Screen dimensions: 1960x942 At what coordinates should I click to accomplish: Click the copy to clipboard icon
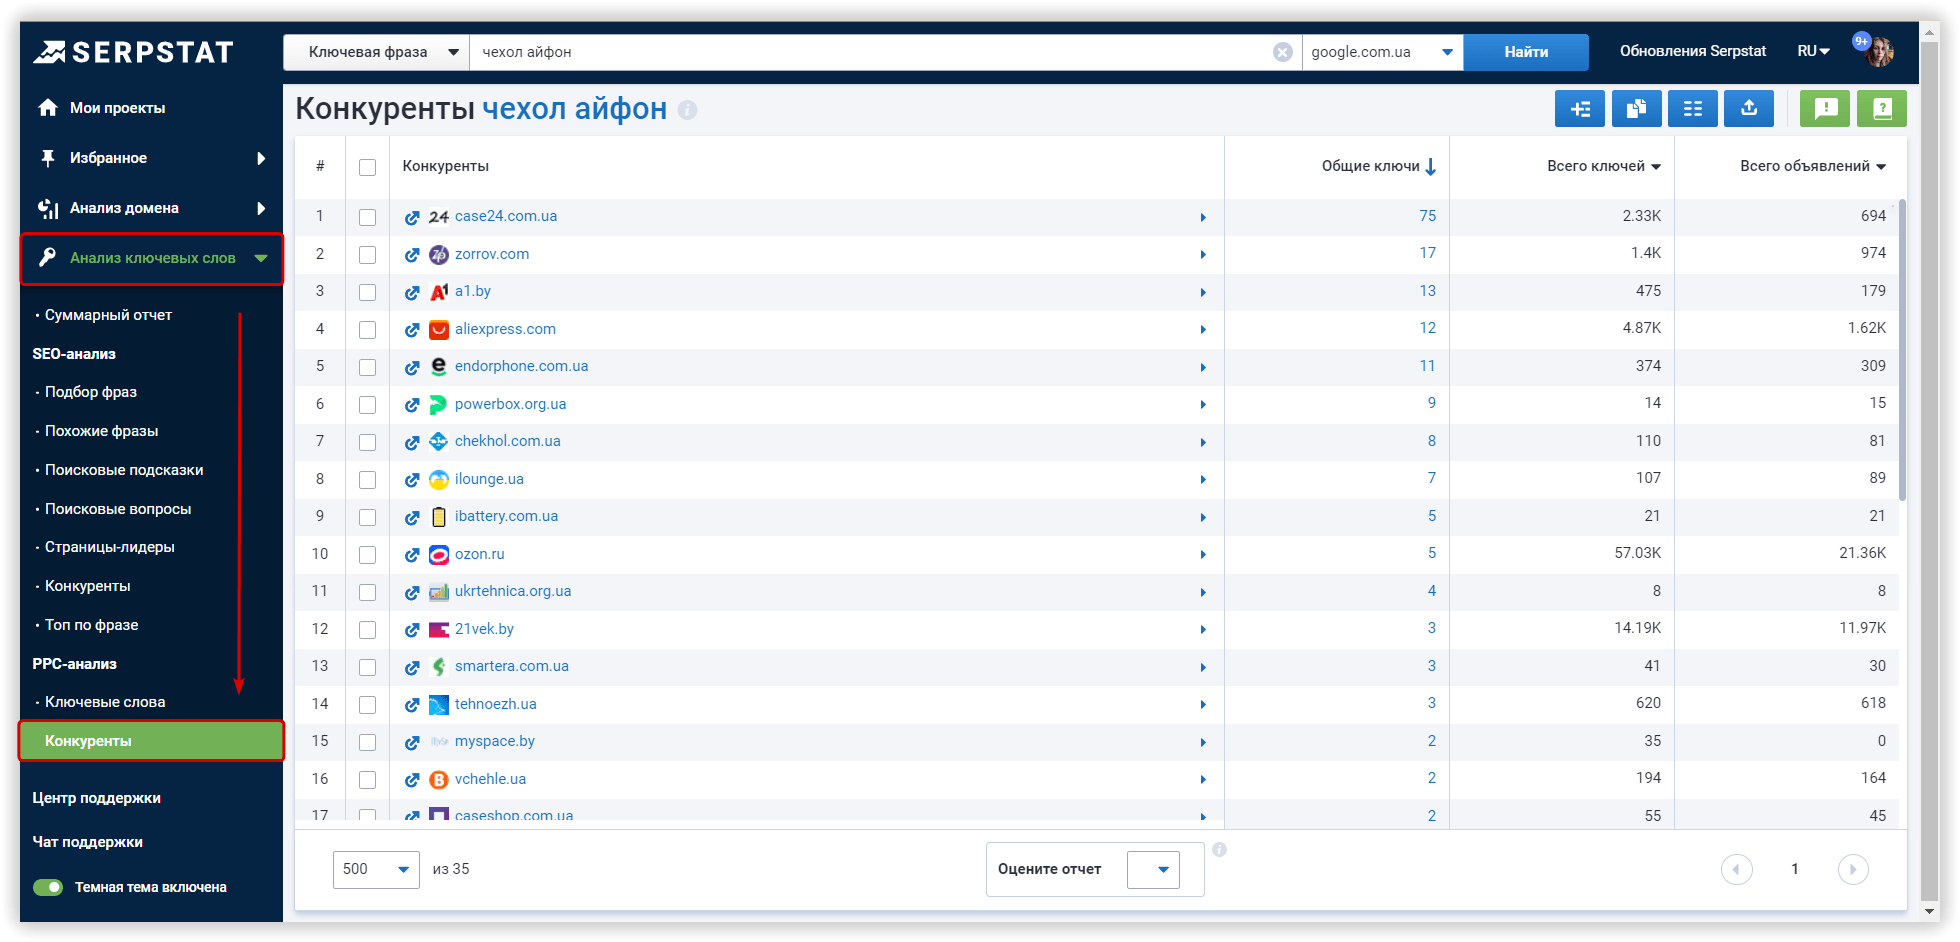pyautogui.click(x=1636, y=109)
